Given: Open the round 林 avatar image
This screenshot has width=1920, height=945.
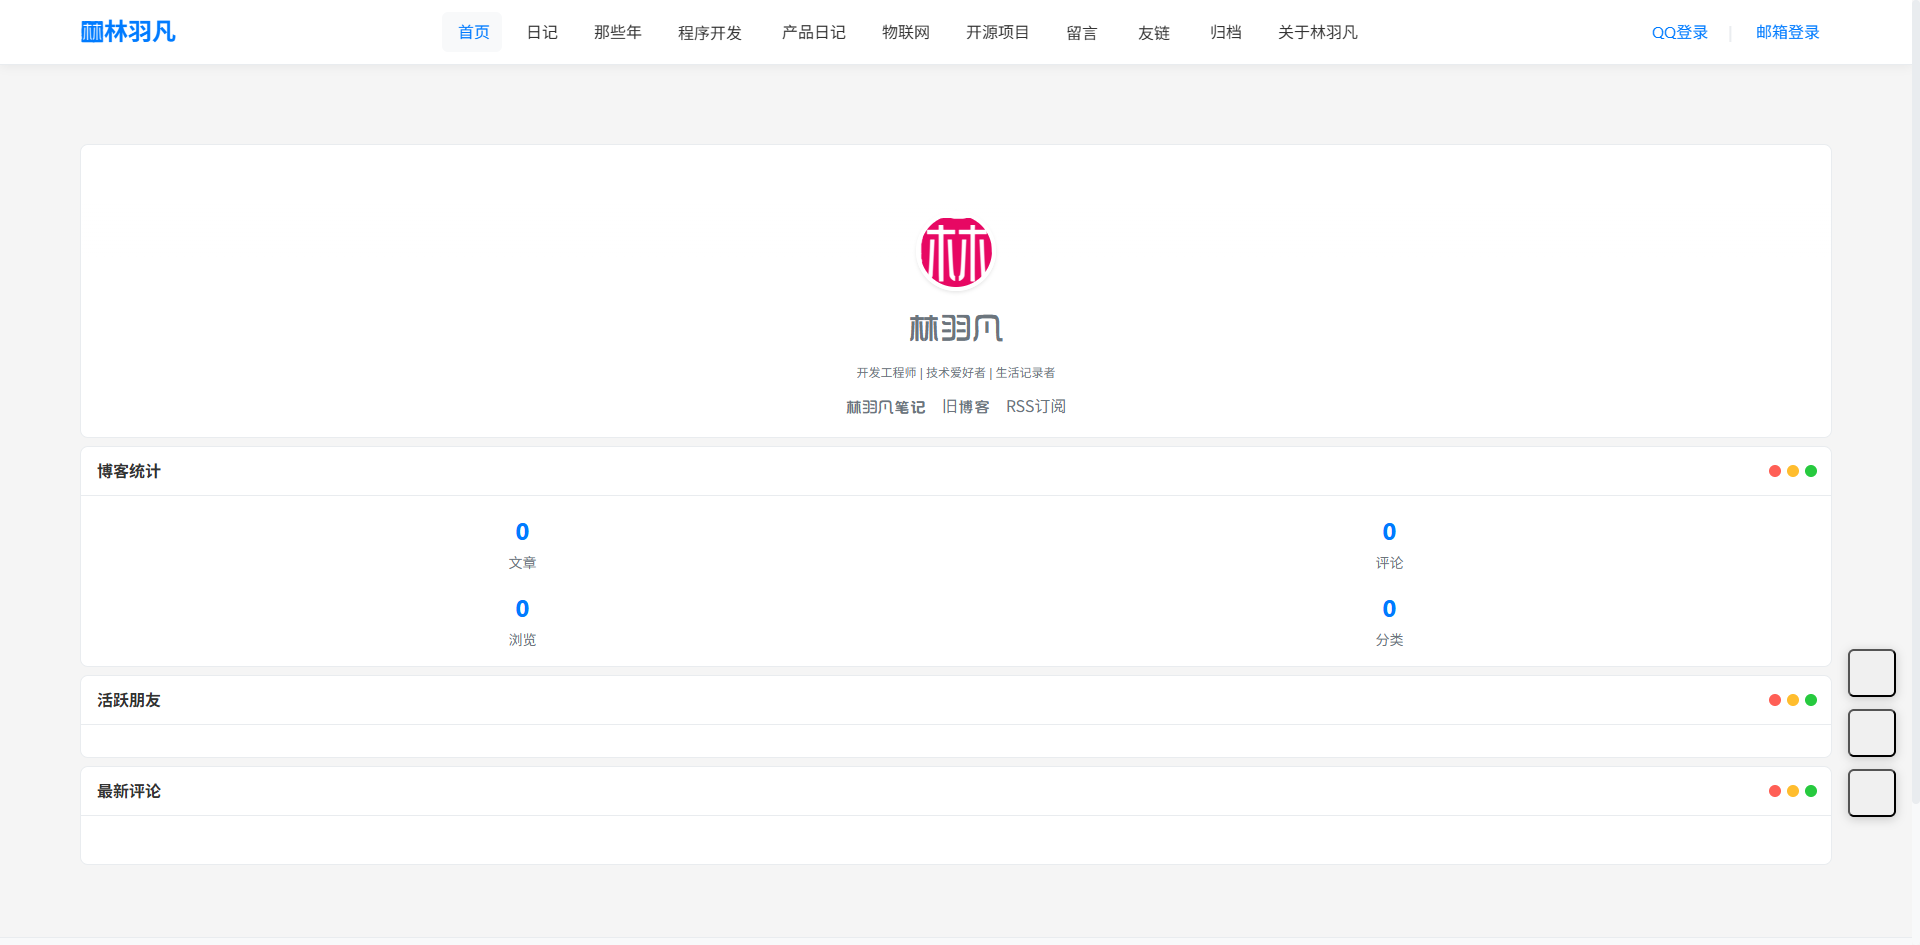Looking at the screenshot, I should click(956, 252).
